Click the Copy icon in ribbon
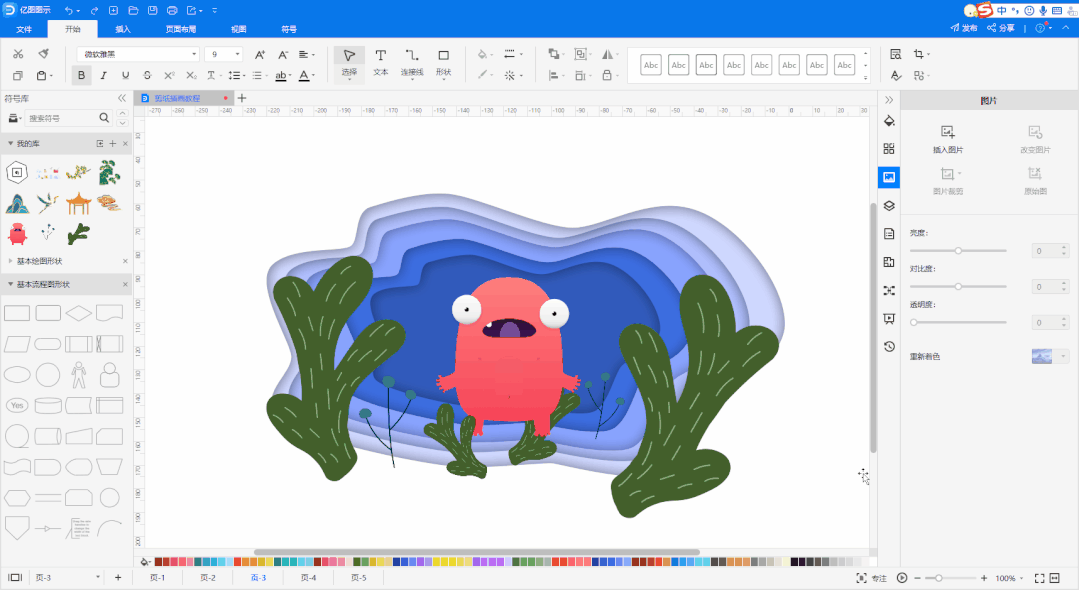This screenshot has width=1079, height=590. point(18,76)
